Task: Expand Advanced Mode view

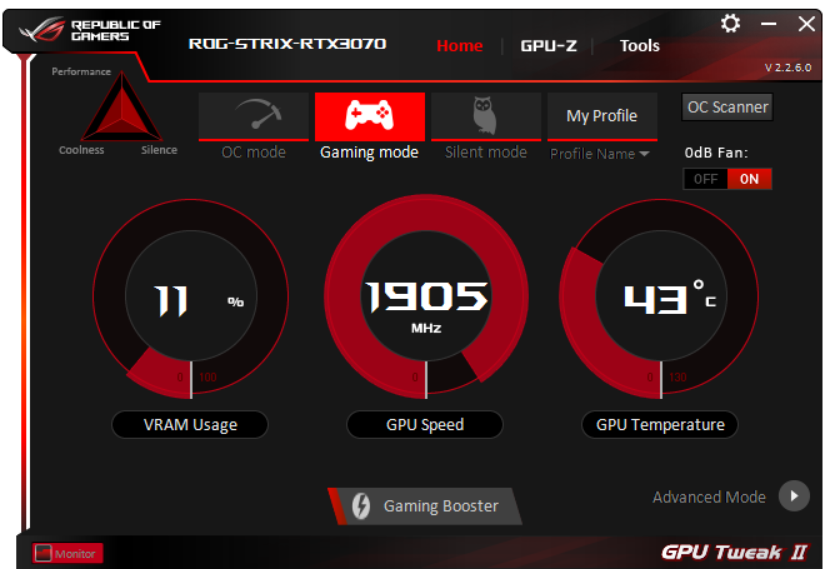Action: coord(709,497)
